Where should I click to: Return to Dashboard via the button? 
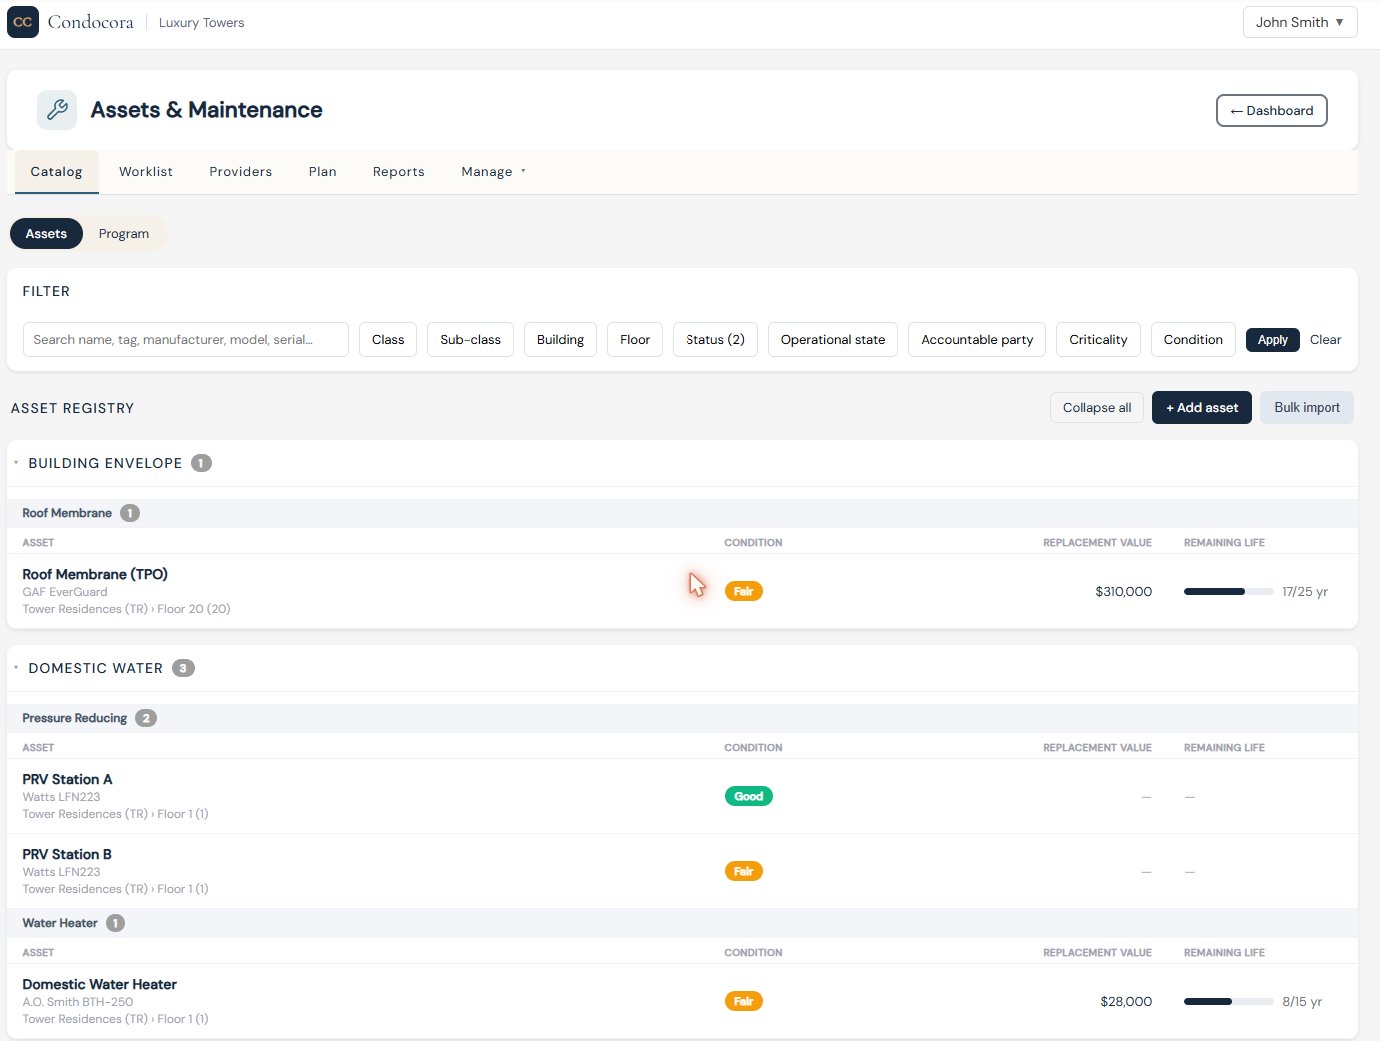(x=1272, y=111)
